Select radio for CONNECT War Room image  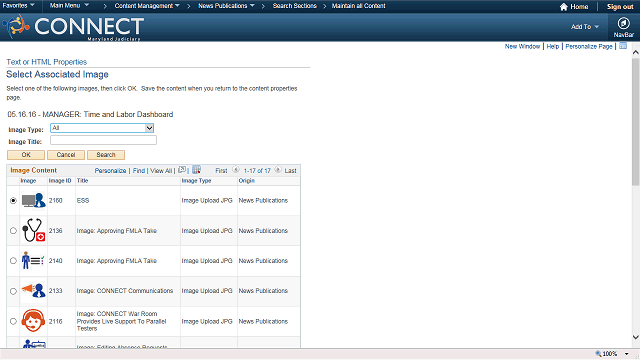(x=13, y=321)
